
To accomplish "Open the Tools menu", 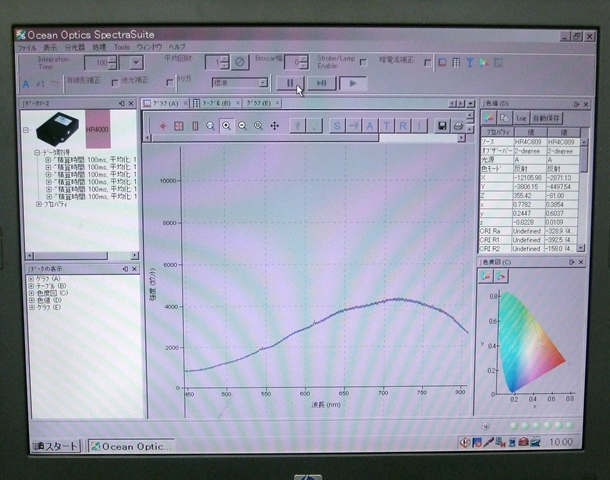I will pyautogui.click(x=121, y=47).
